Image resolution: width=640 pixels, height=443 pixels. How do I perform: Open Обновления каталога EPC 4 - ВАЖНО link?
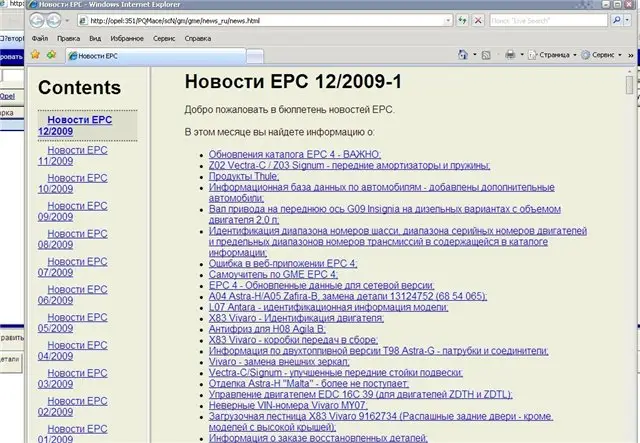(295, 154)
